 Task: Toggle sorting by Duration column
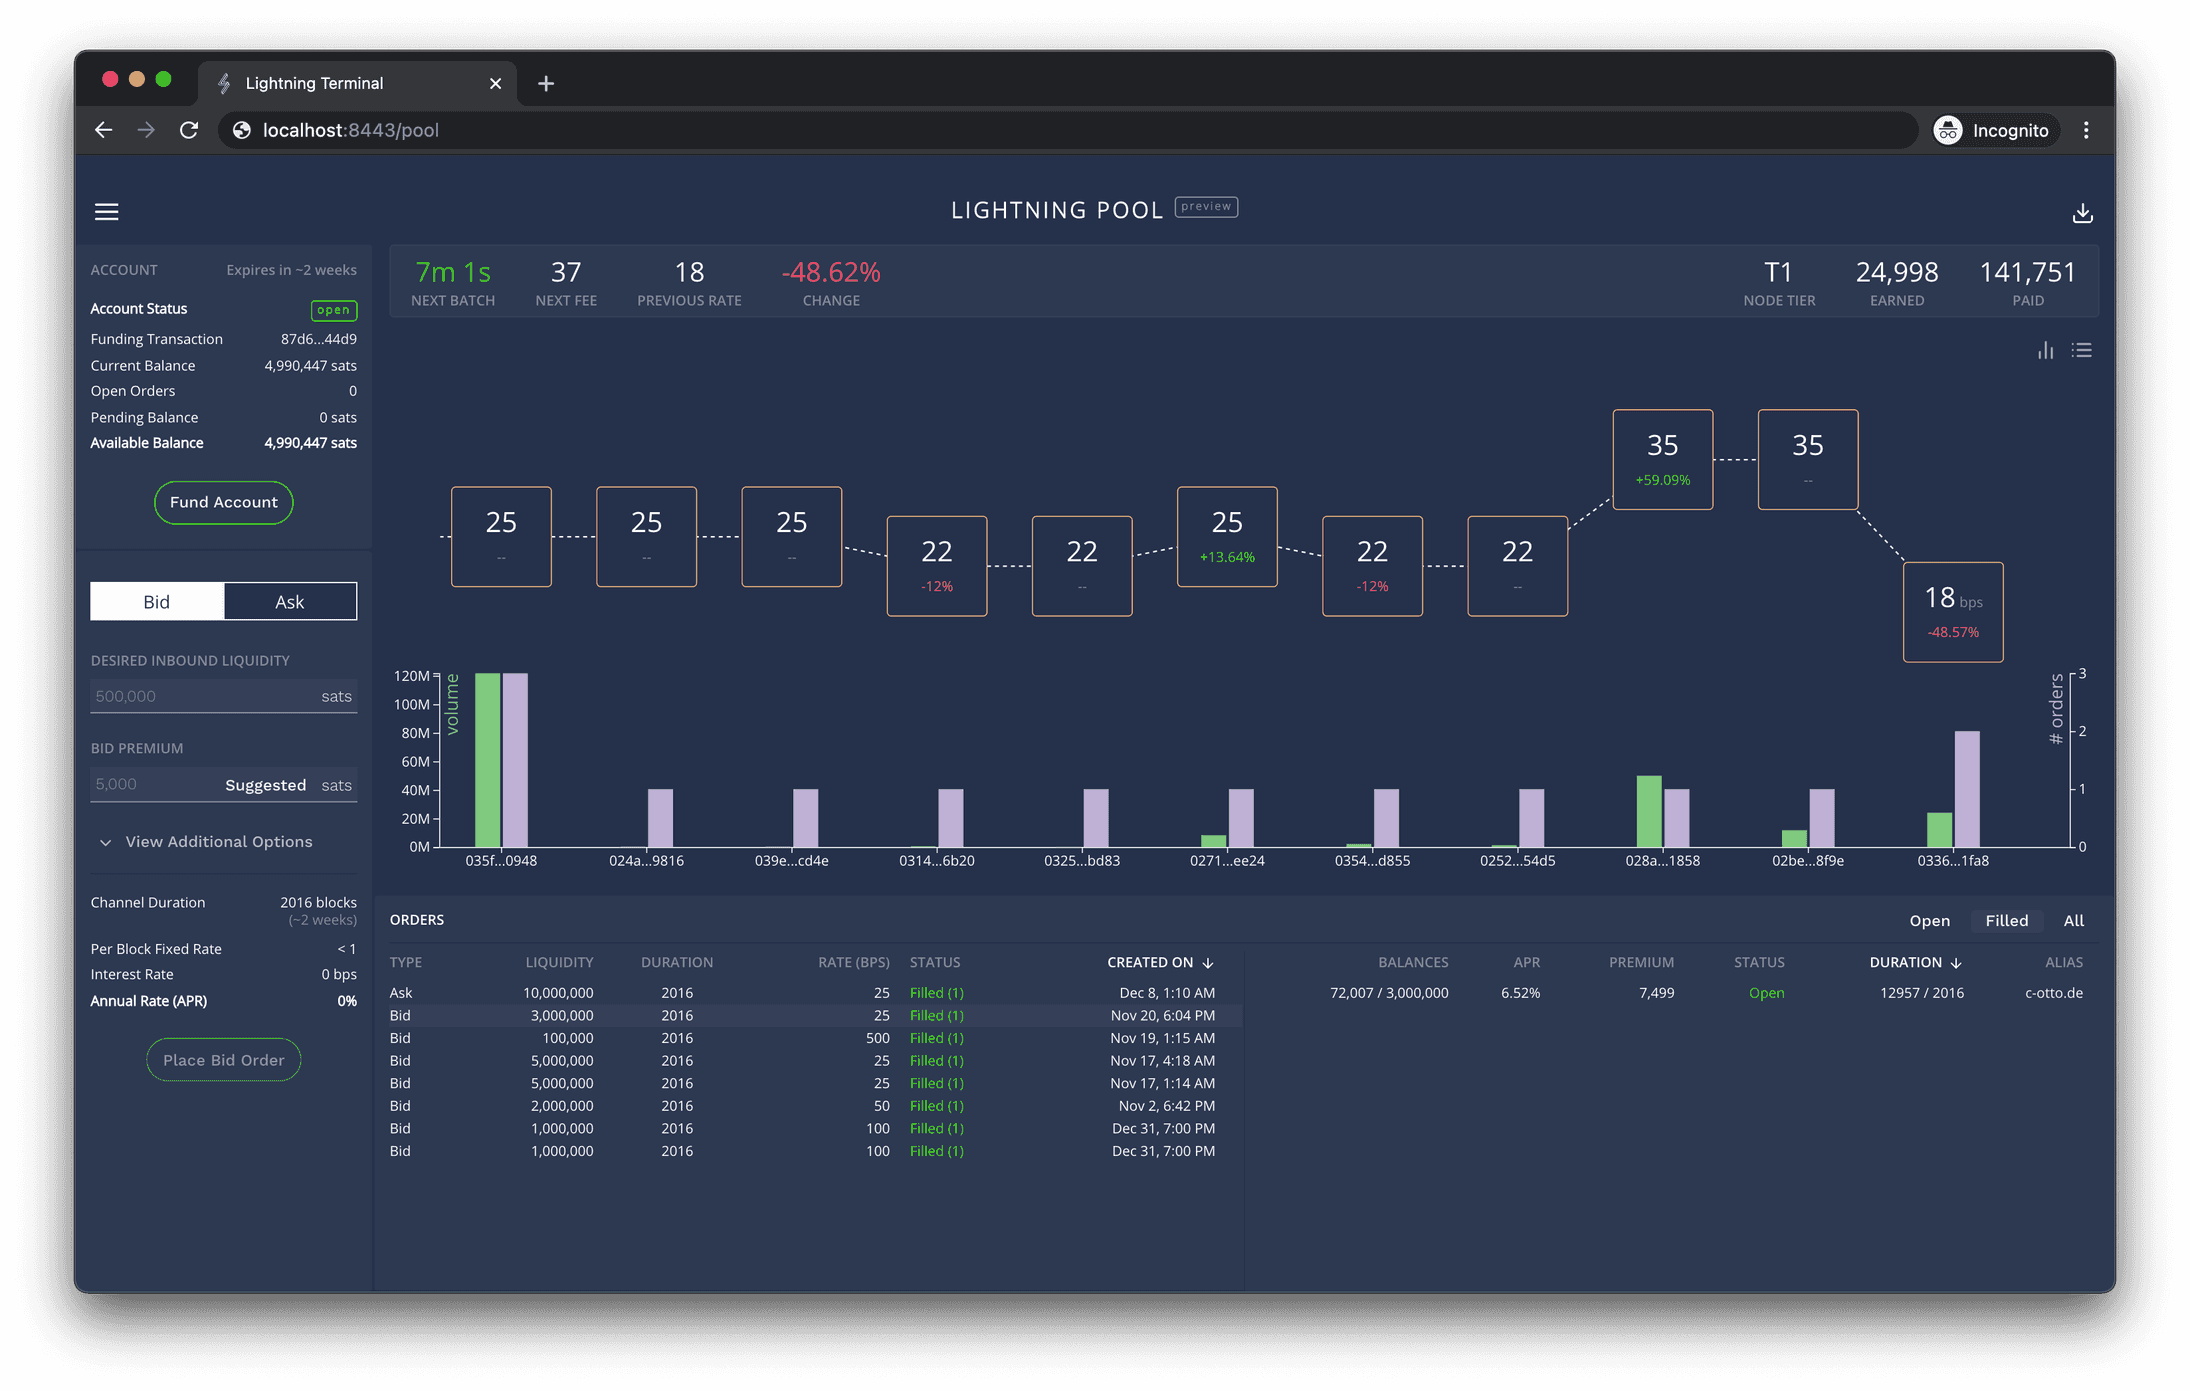coord(1915,962)
